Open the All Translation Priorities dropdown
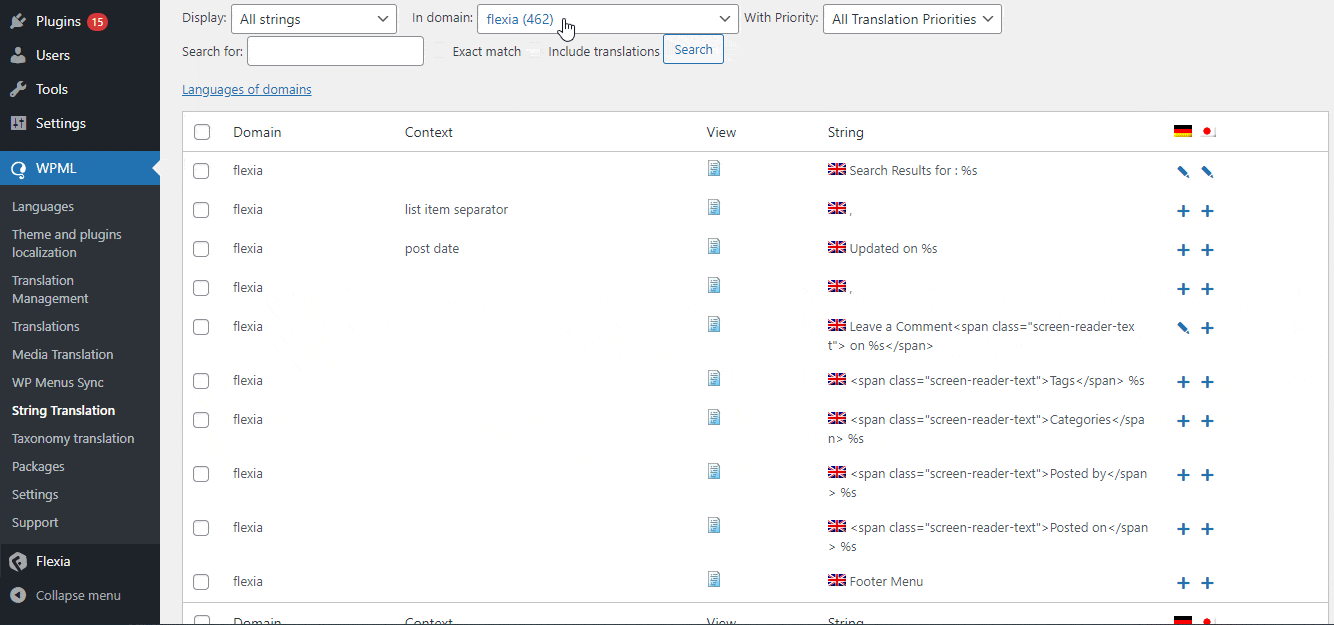 (912, 19)
